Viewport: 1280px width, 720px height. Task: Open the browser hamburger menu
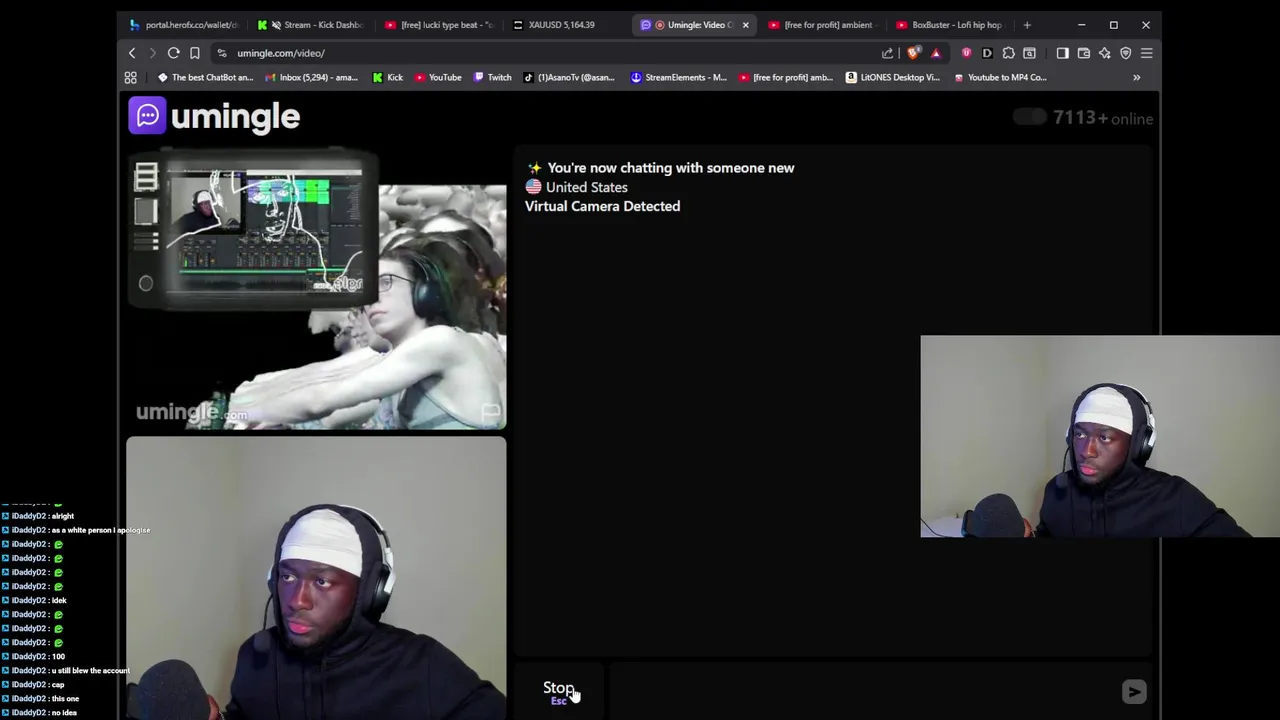(x=1146, y=53)
